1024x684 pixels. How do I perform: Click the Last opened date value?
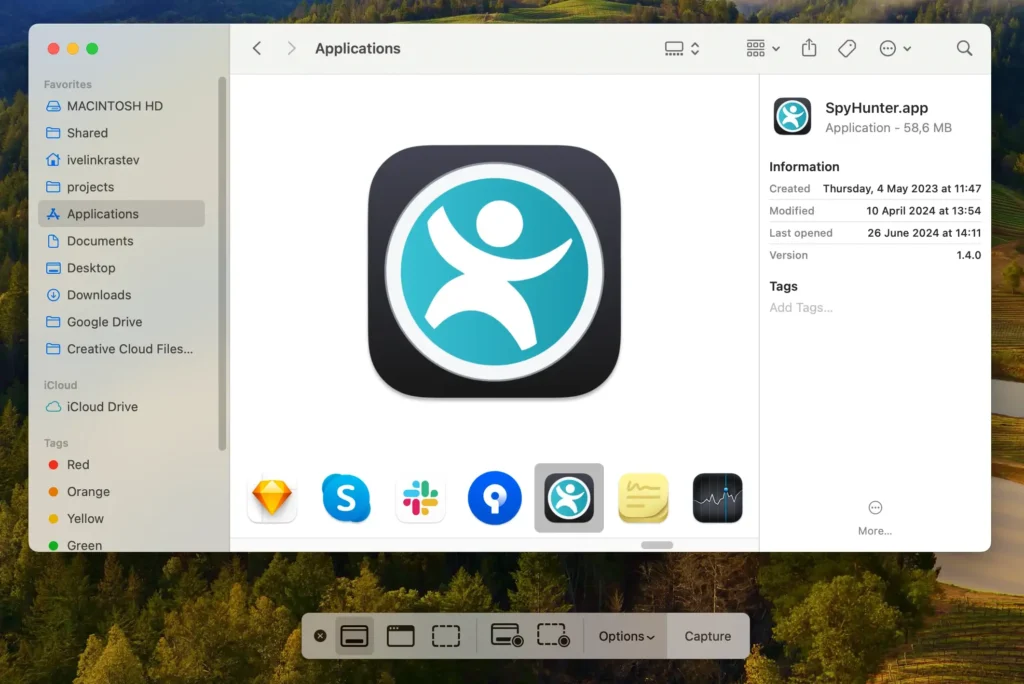924,233
